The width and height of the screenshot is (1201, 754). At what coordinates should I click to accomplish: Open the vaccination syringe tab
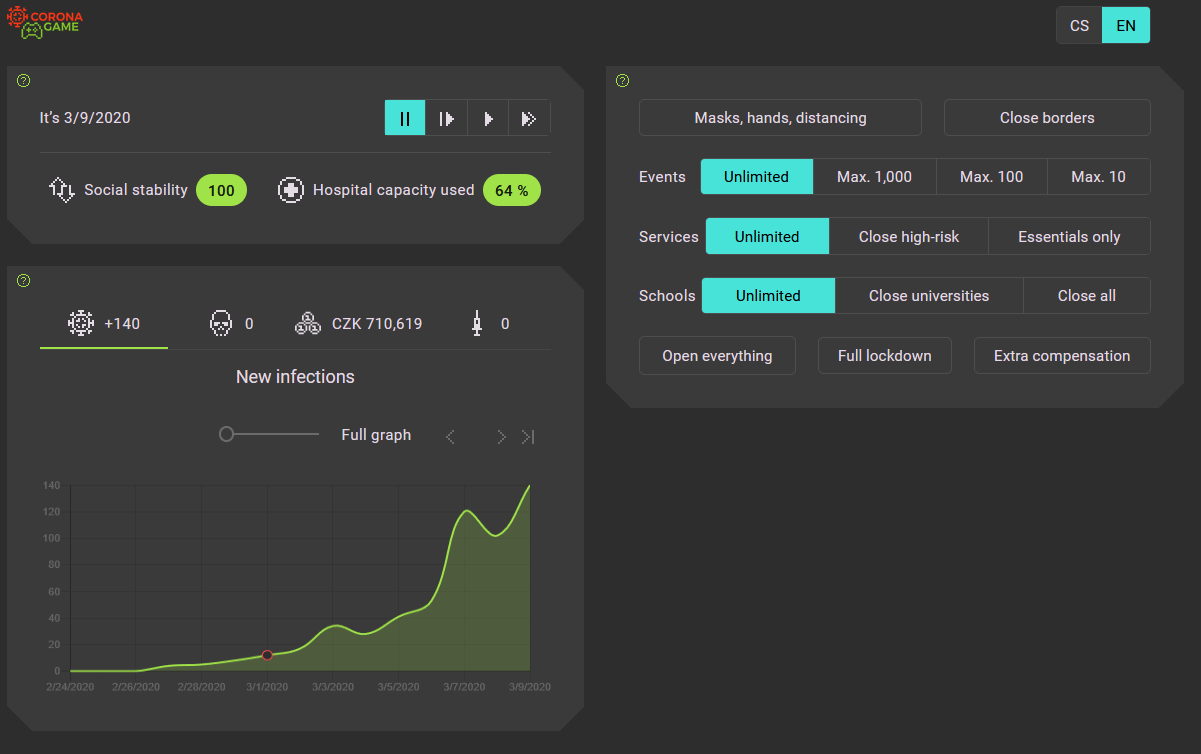[491, 324]
